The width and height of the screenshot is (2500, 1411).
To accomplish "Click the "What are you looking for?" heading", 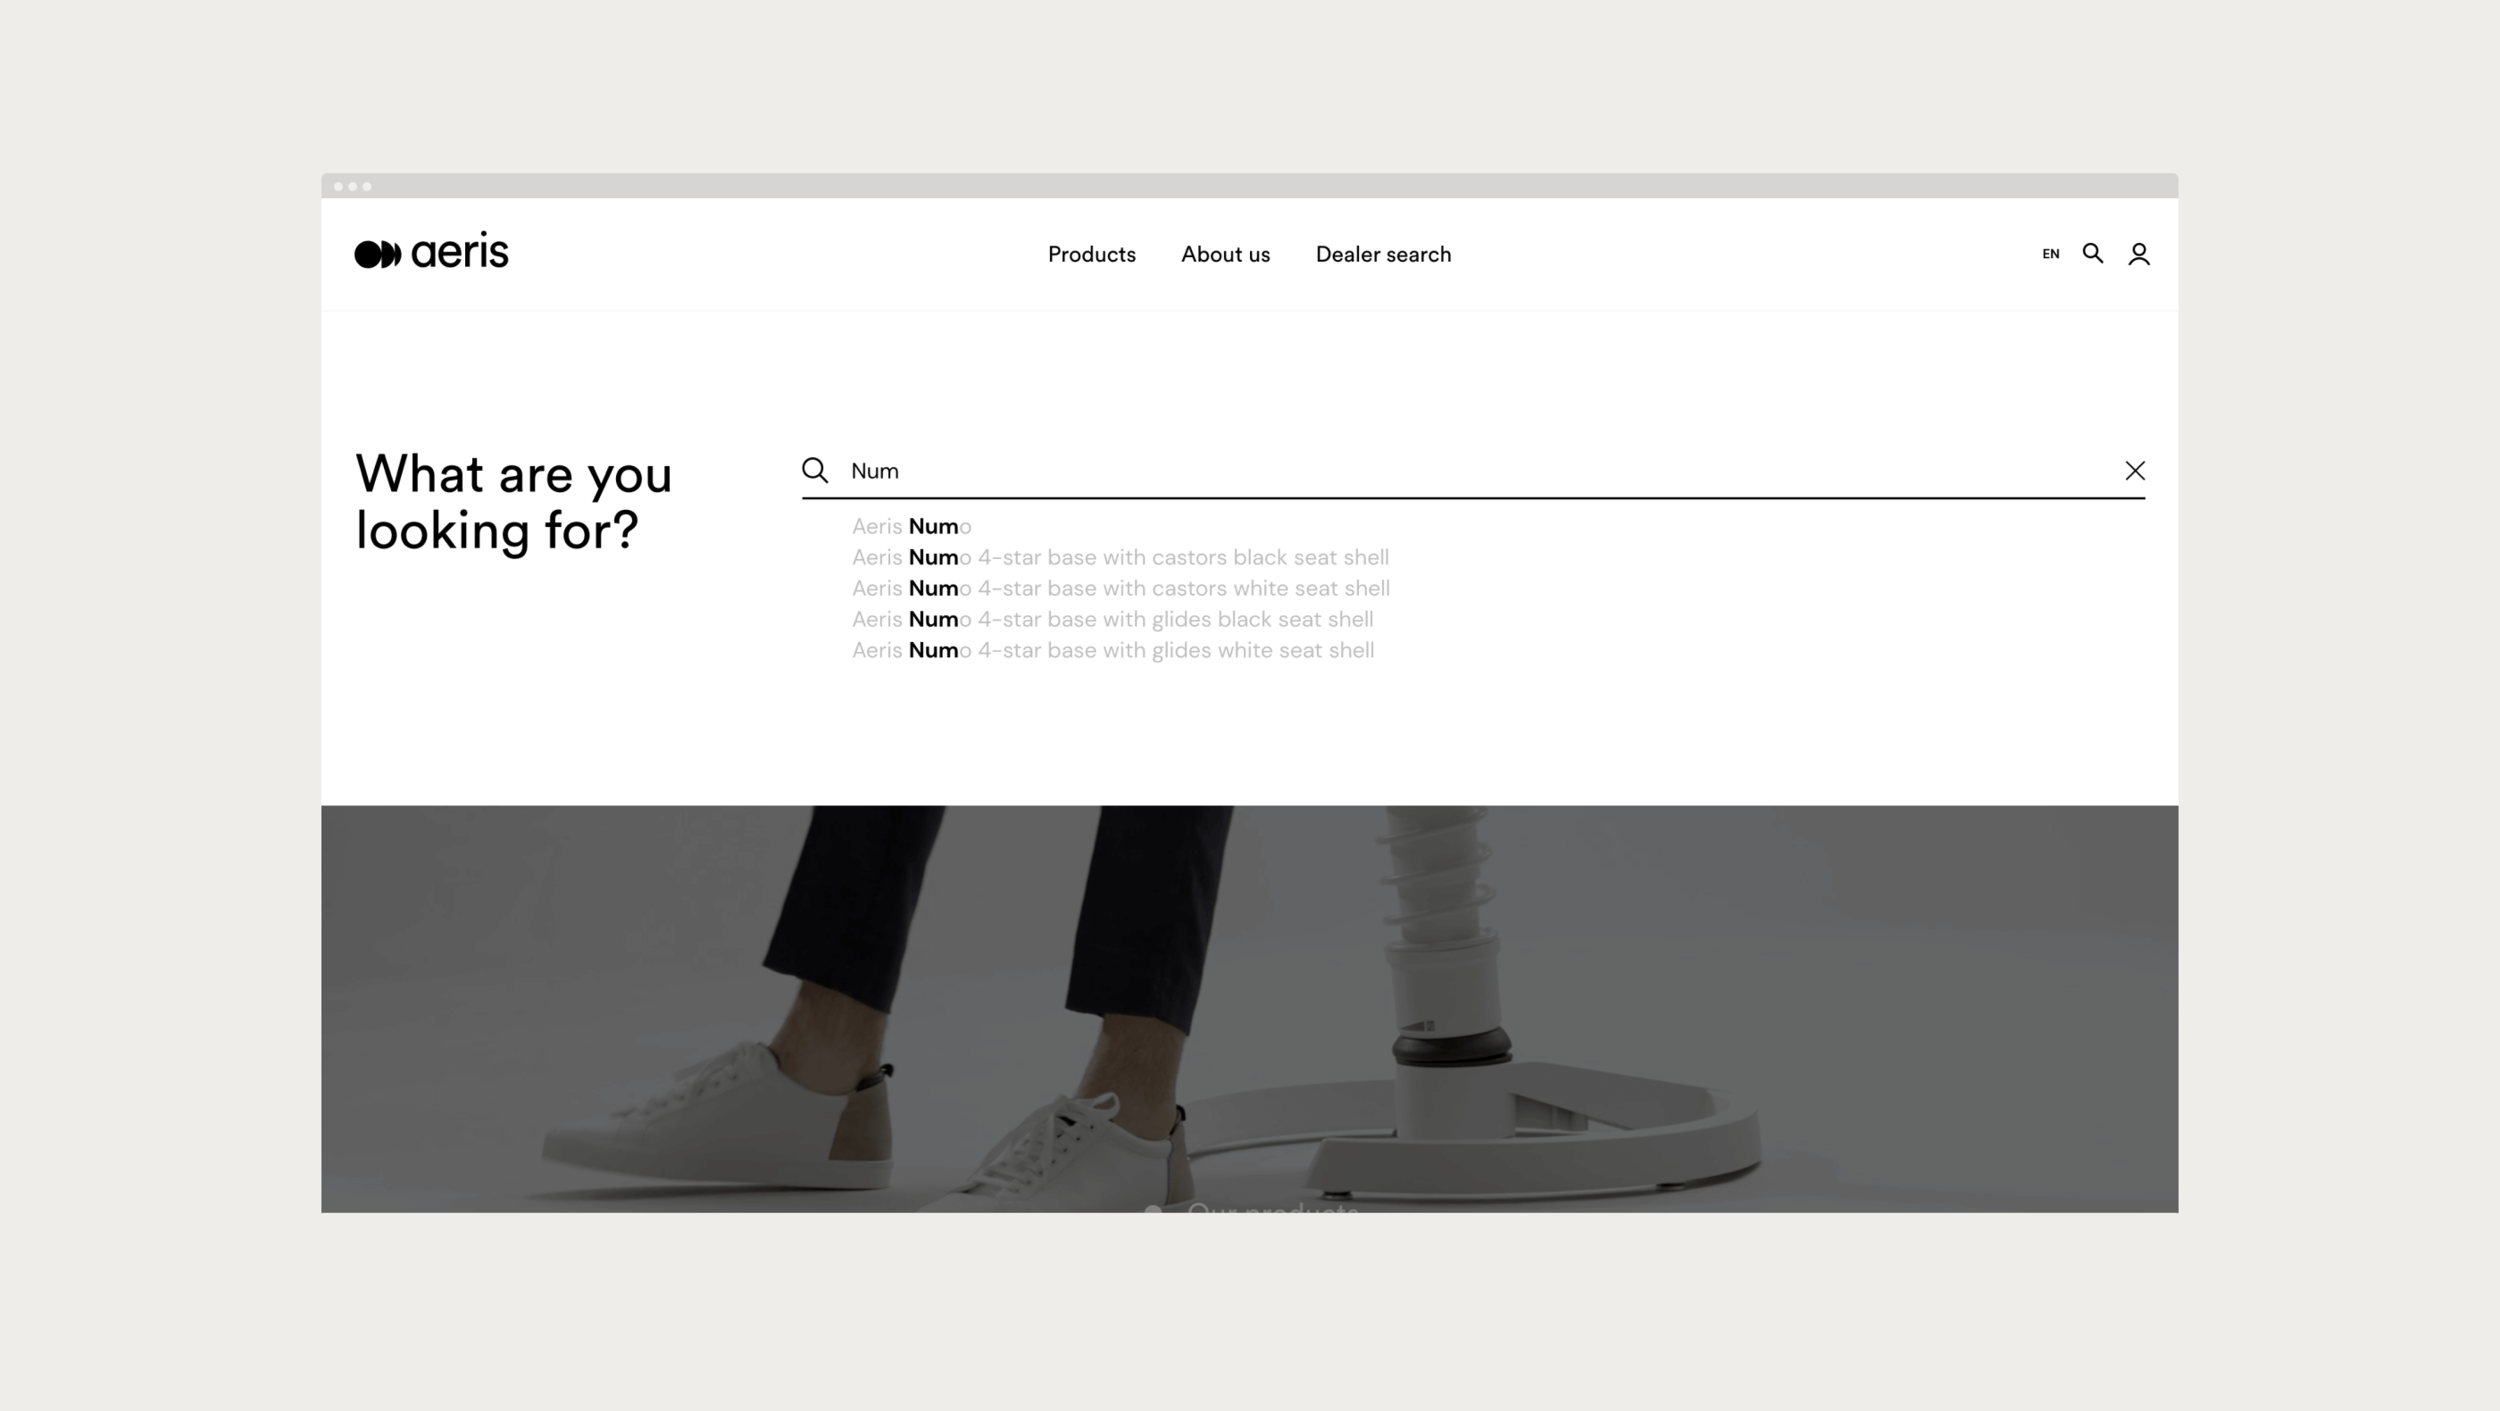I will (x=513, y=501).
